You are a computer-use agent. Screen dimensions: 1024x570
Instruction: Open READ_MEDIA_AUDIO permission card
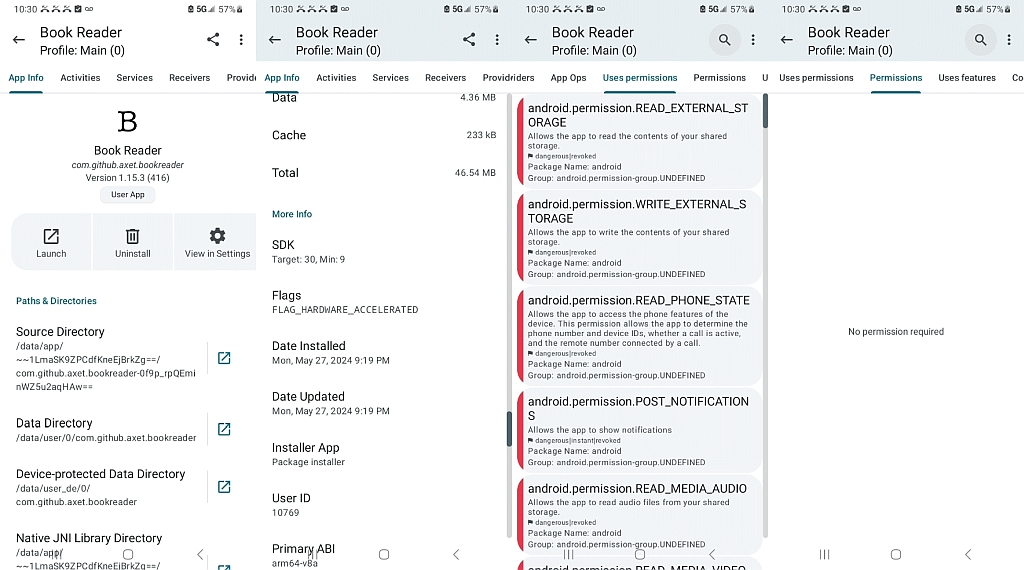pyautogui.click(x=639, y=516)
